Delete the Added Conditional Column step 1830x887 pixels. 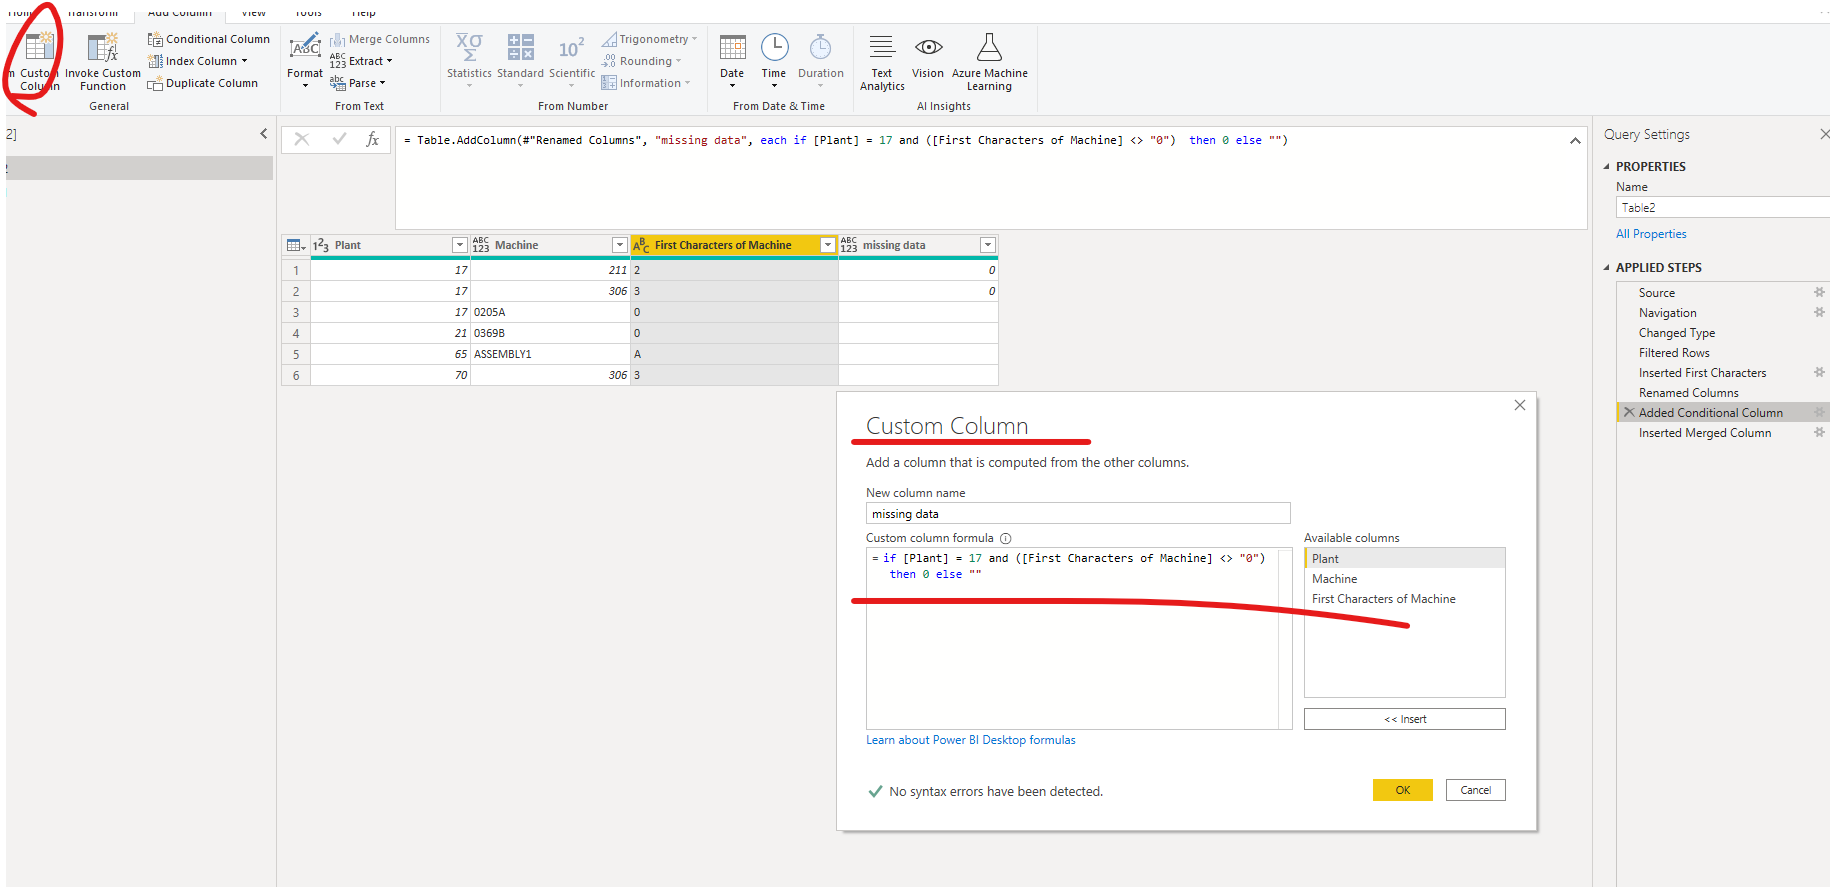[x=1629, y=412]
